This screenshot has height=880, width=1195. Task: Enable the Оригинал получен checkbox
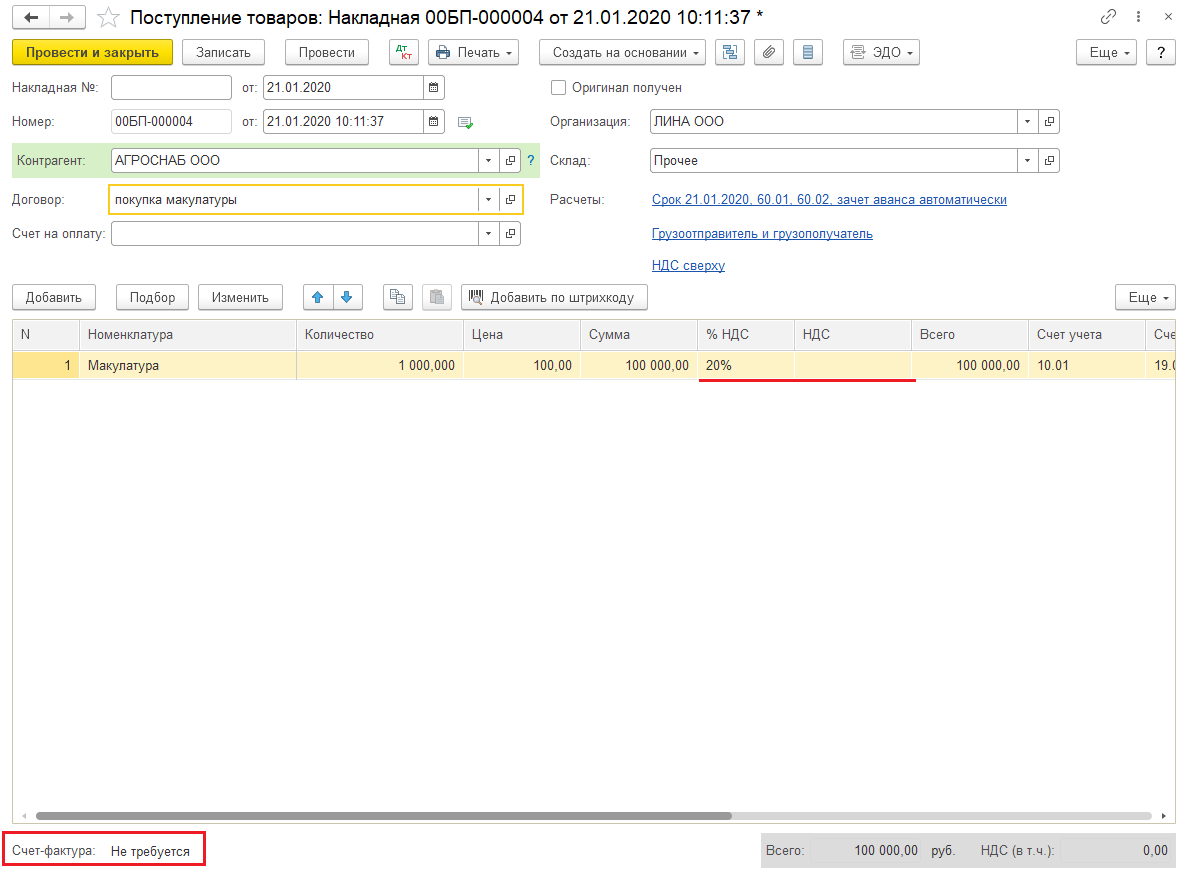coord(559,88)
